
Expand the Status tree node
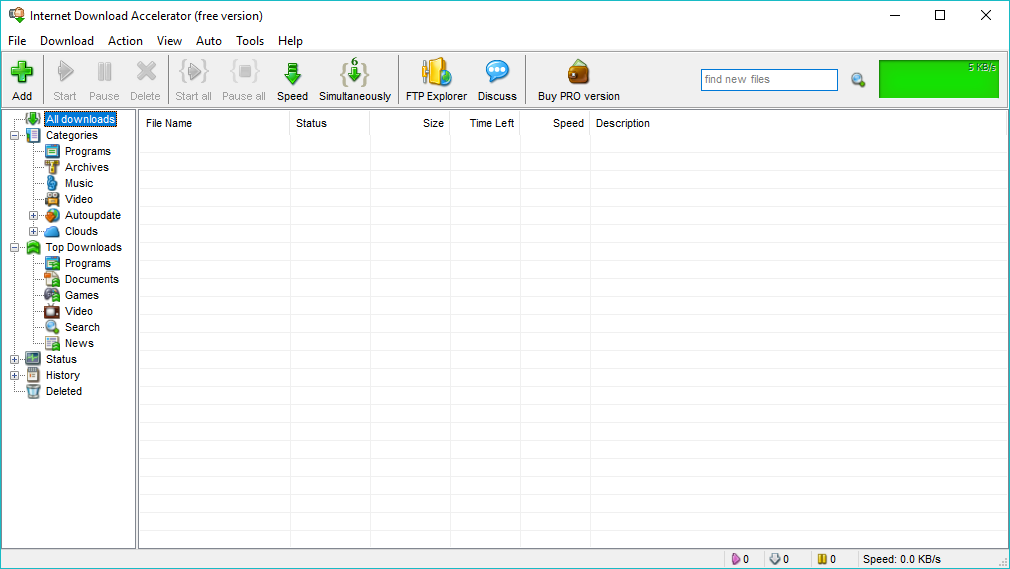click(15, 359)
